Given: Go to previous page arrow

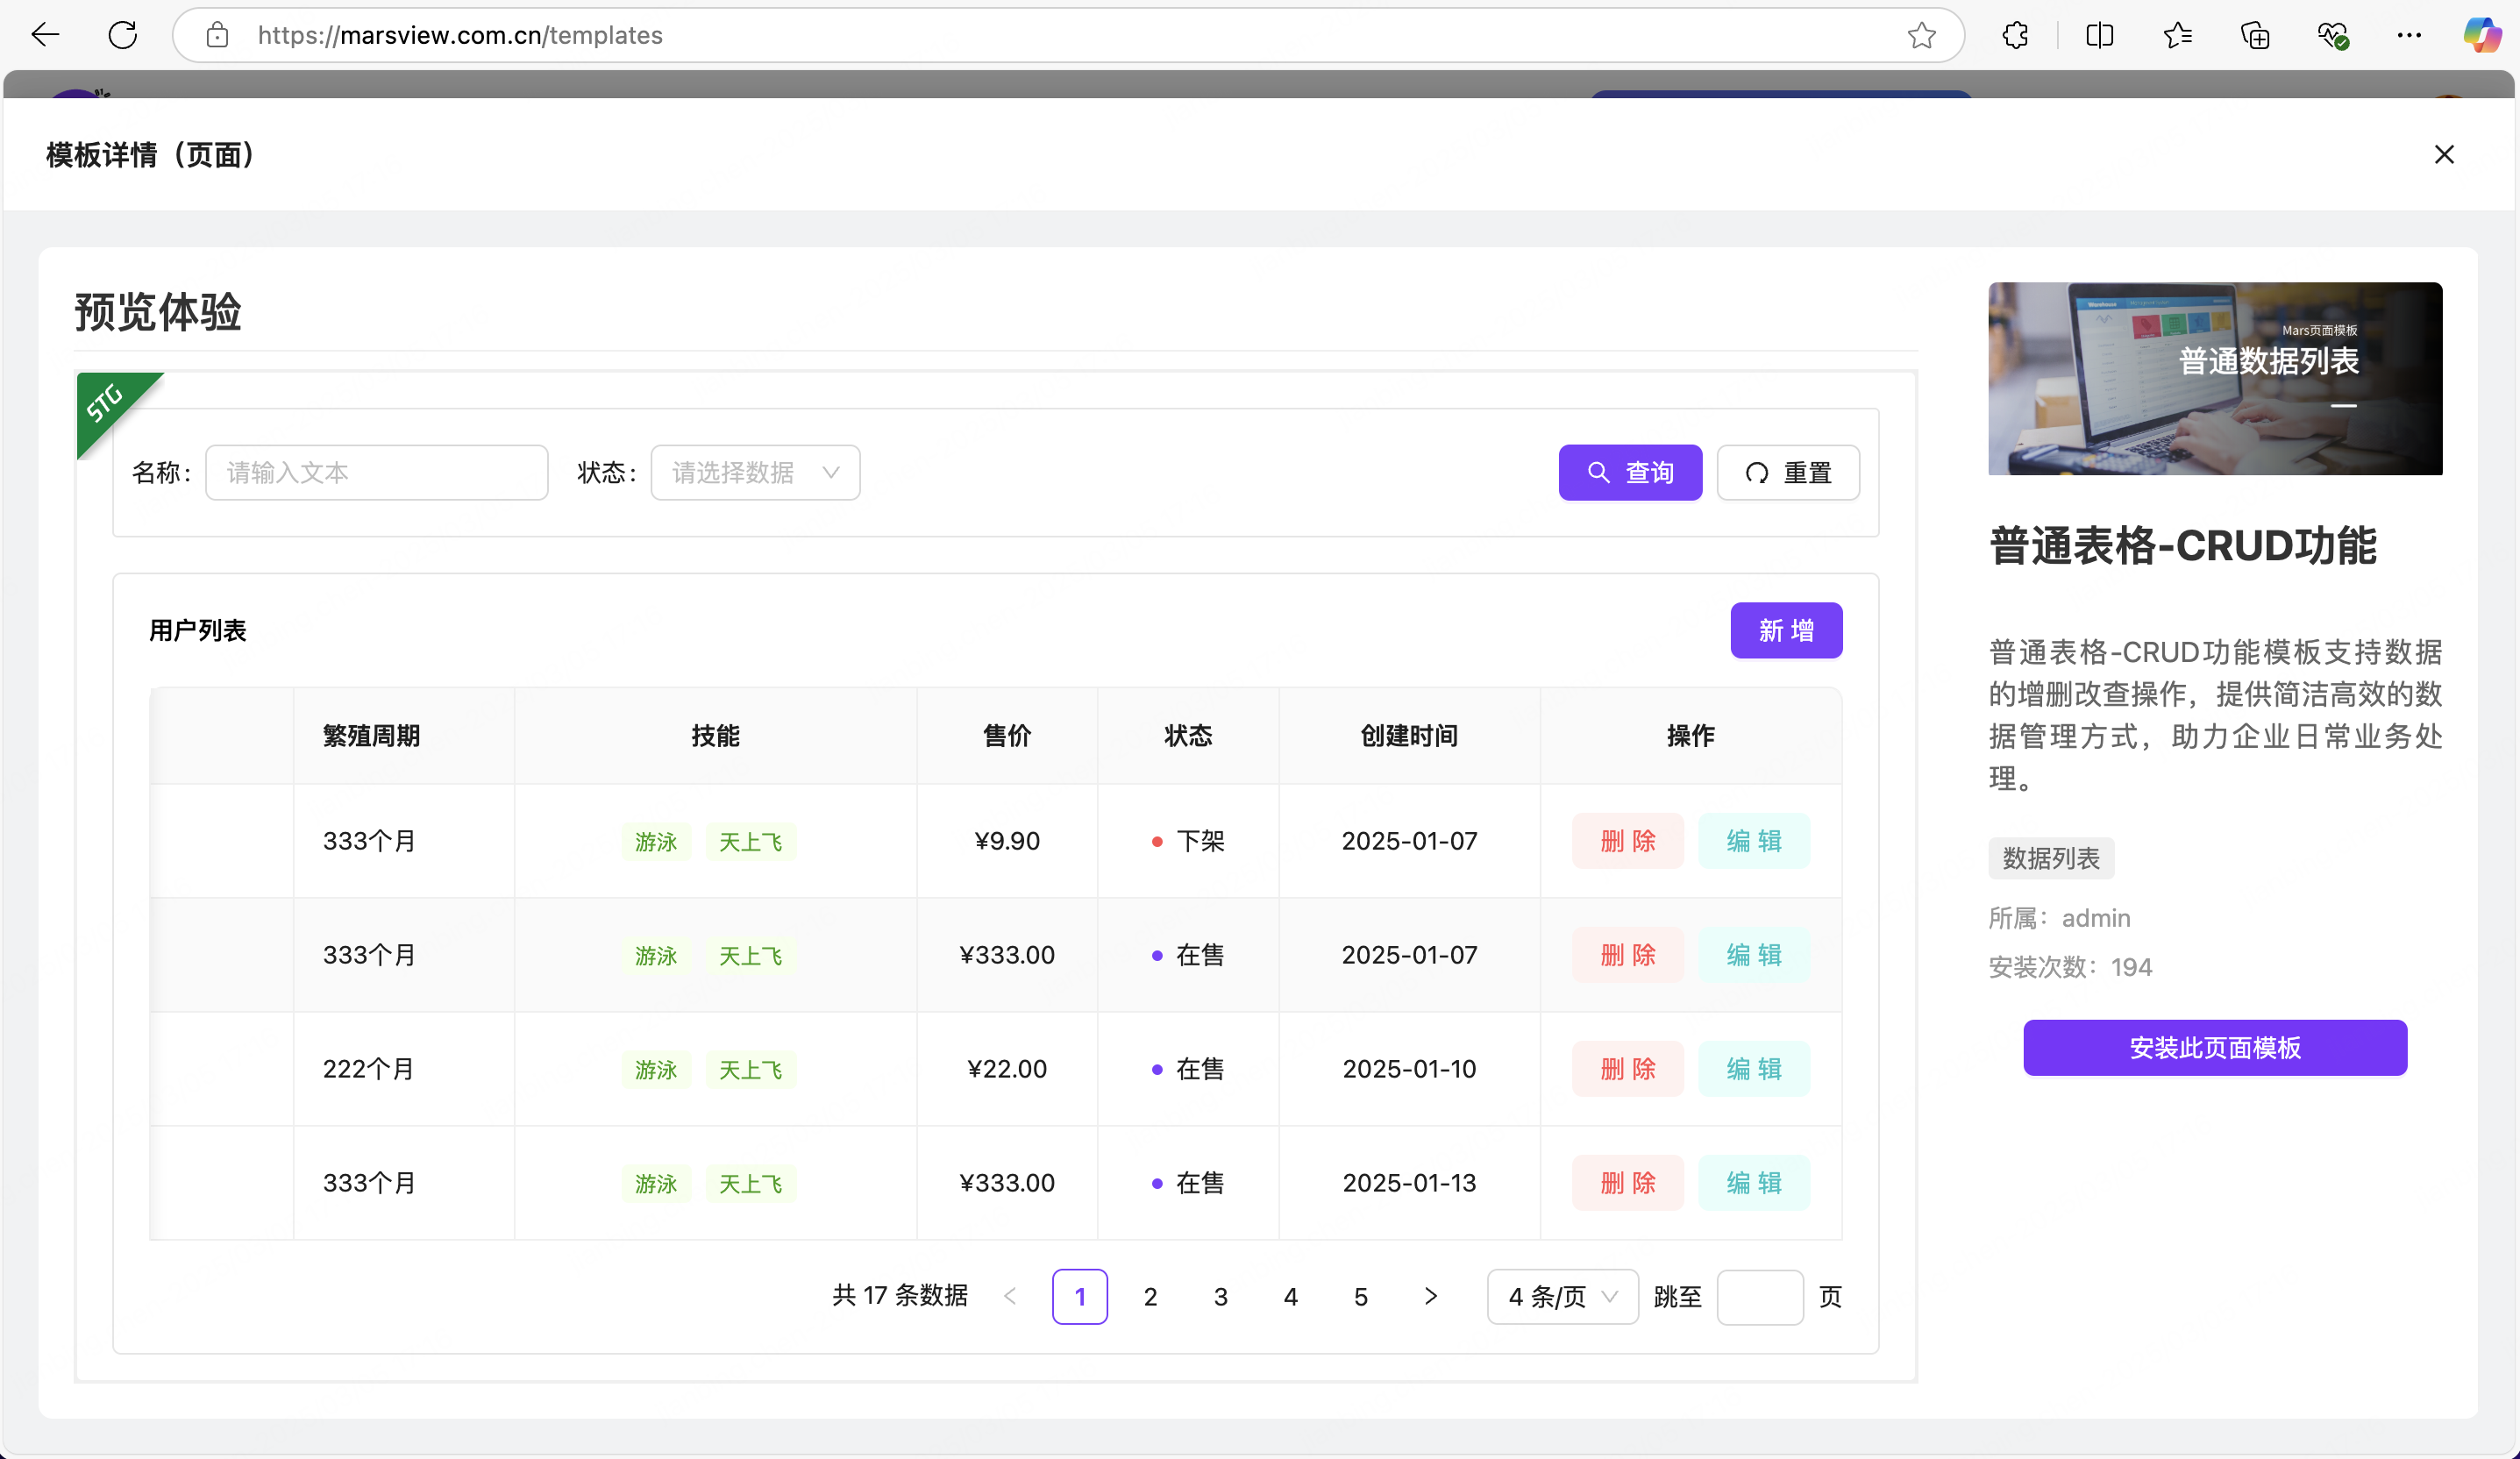Looking at the screenshot, I should (x=1010, y=1296).
